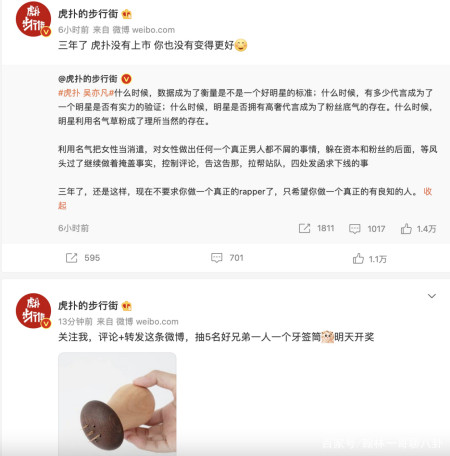Open the #虎扑 吴亦凡# hashtag topic
450x456 pixels.
click(86, 93)
